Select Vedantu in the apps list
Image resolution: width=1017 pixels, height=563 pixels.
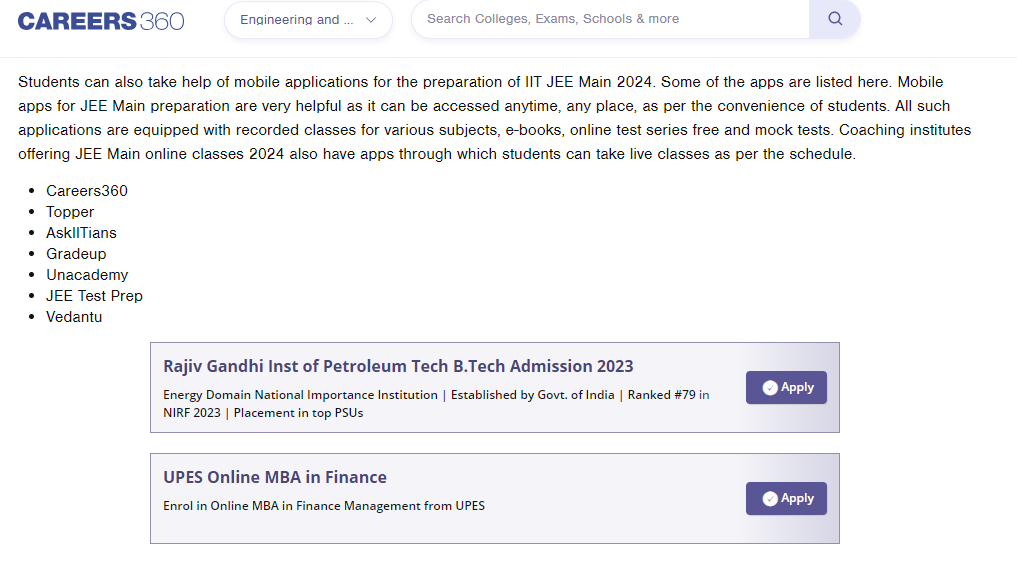[x=74, y=317]
